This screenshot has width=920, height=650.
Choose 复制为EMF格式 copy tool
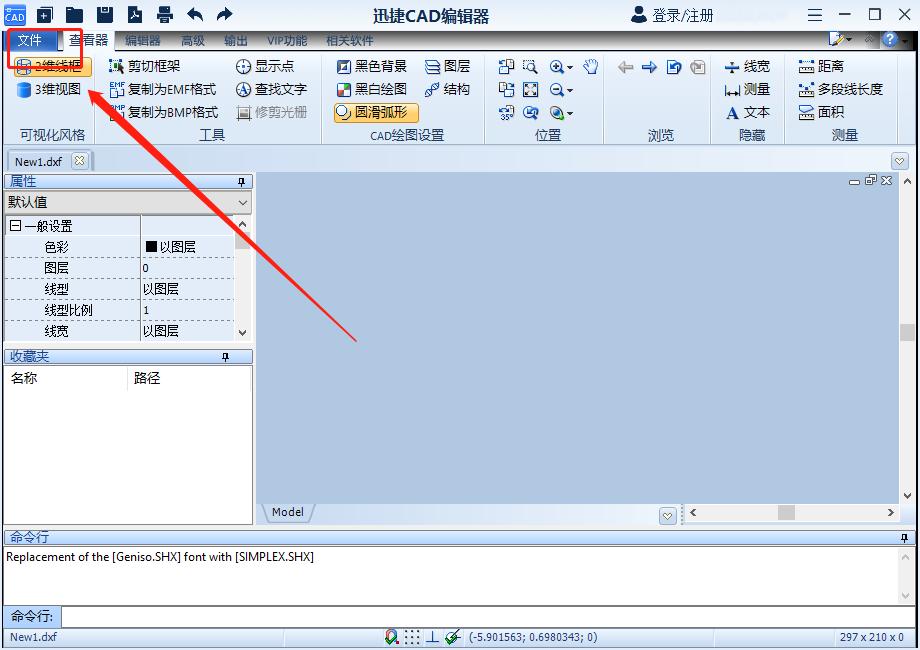pos(163,89)
